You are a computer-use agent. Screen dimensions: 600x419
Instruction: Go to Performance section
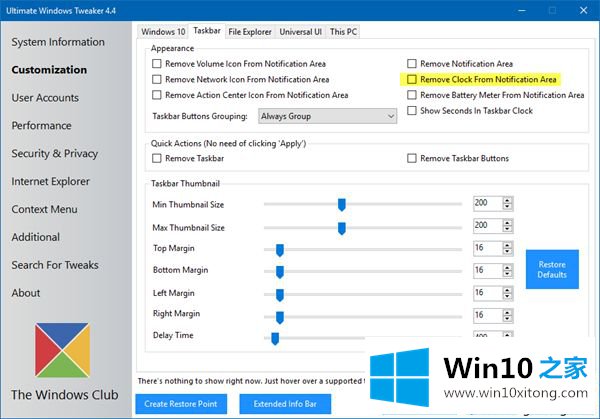pyautogui.click(x=41, y=126)
